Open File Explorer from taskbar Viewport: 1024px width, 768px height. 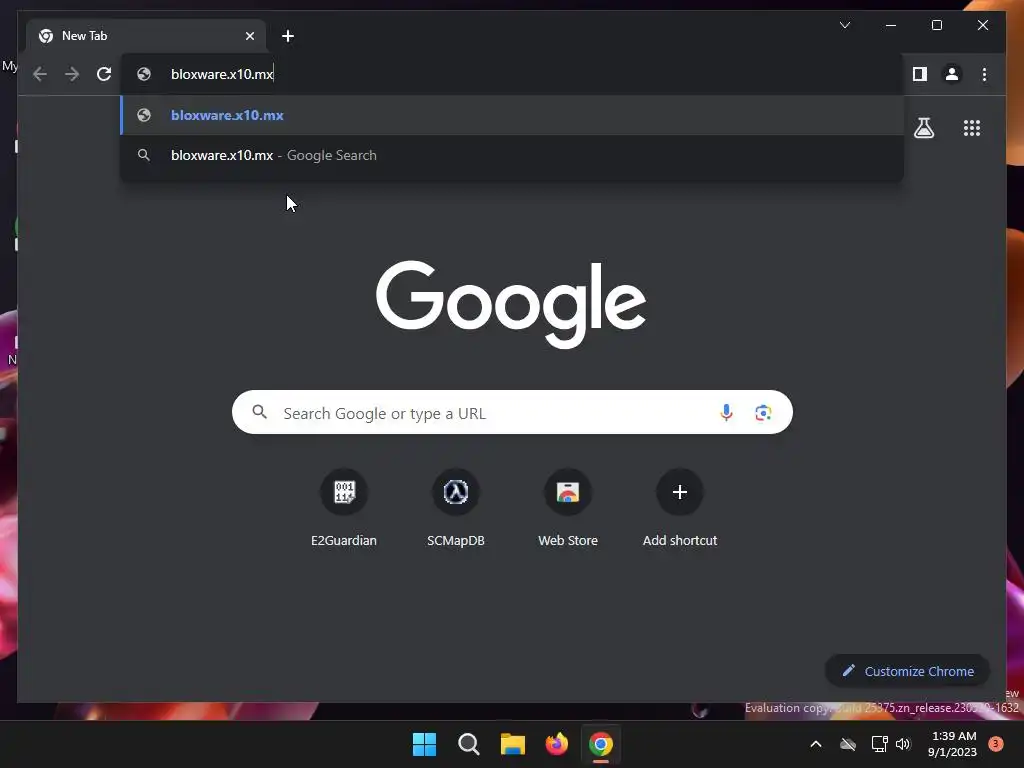click(513, 744)
